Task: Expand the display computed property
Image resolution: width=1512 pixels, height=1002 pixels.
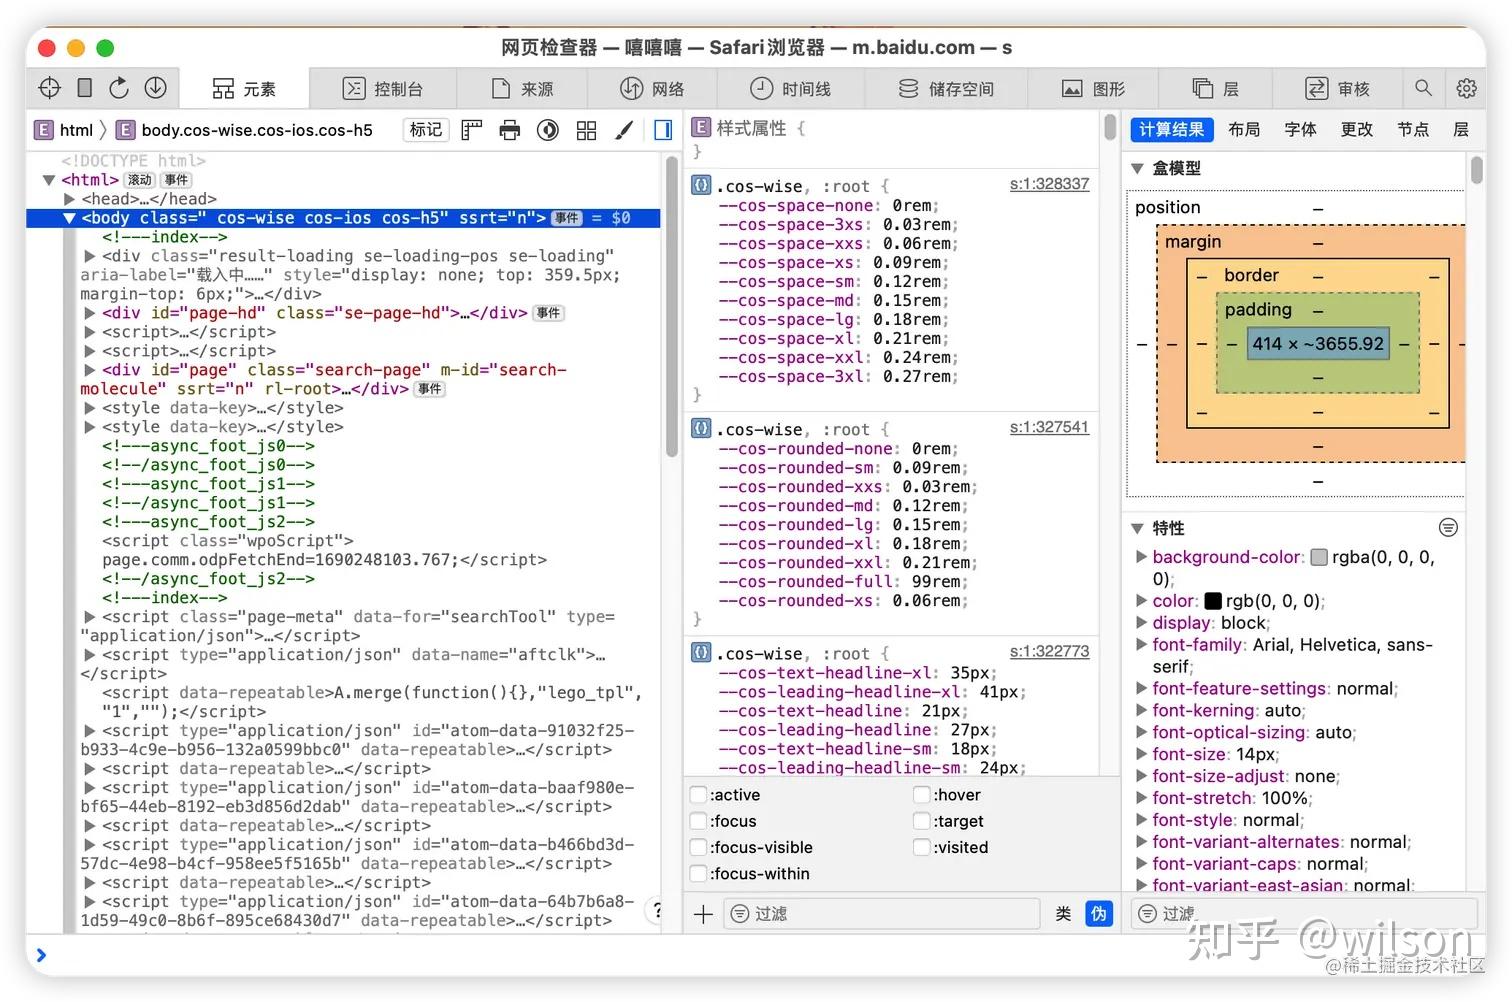Action: pos(1141,623)
